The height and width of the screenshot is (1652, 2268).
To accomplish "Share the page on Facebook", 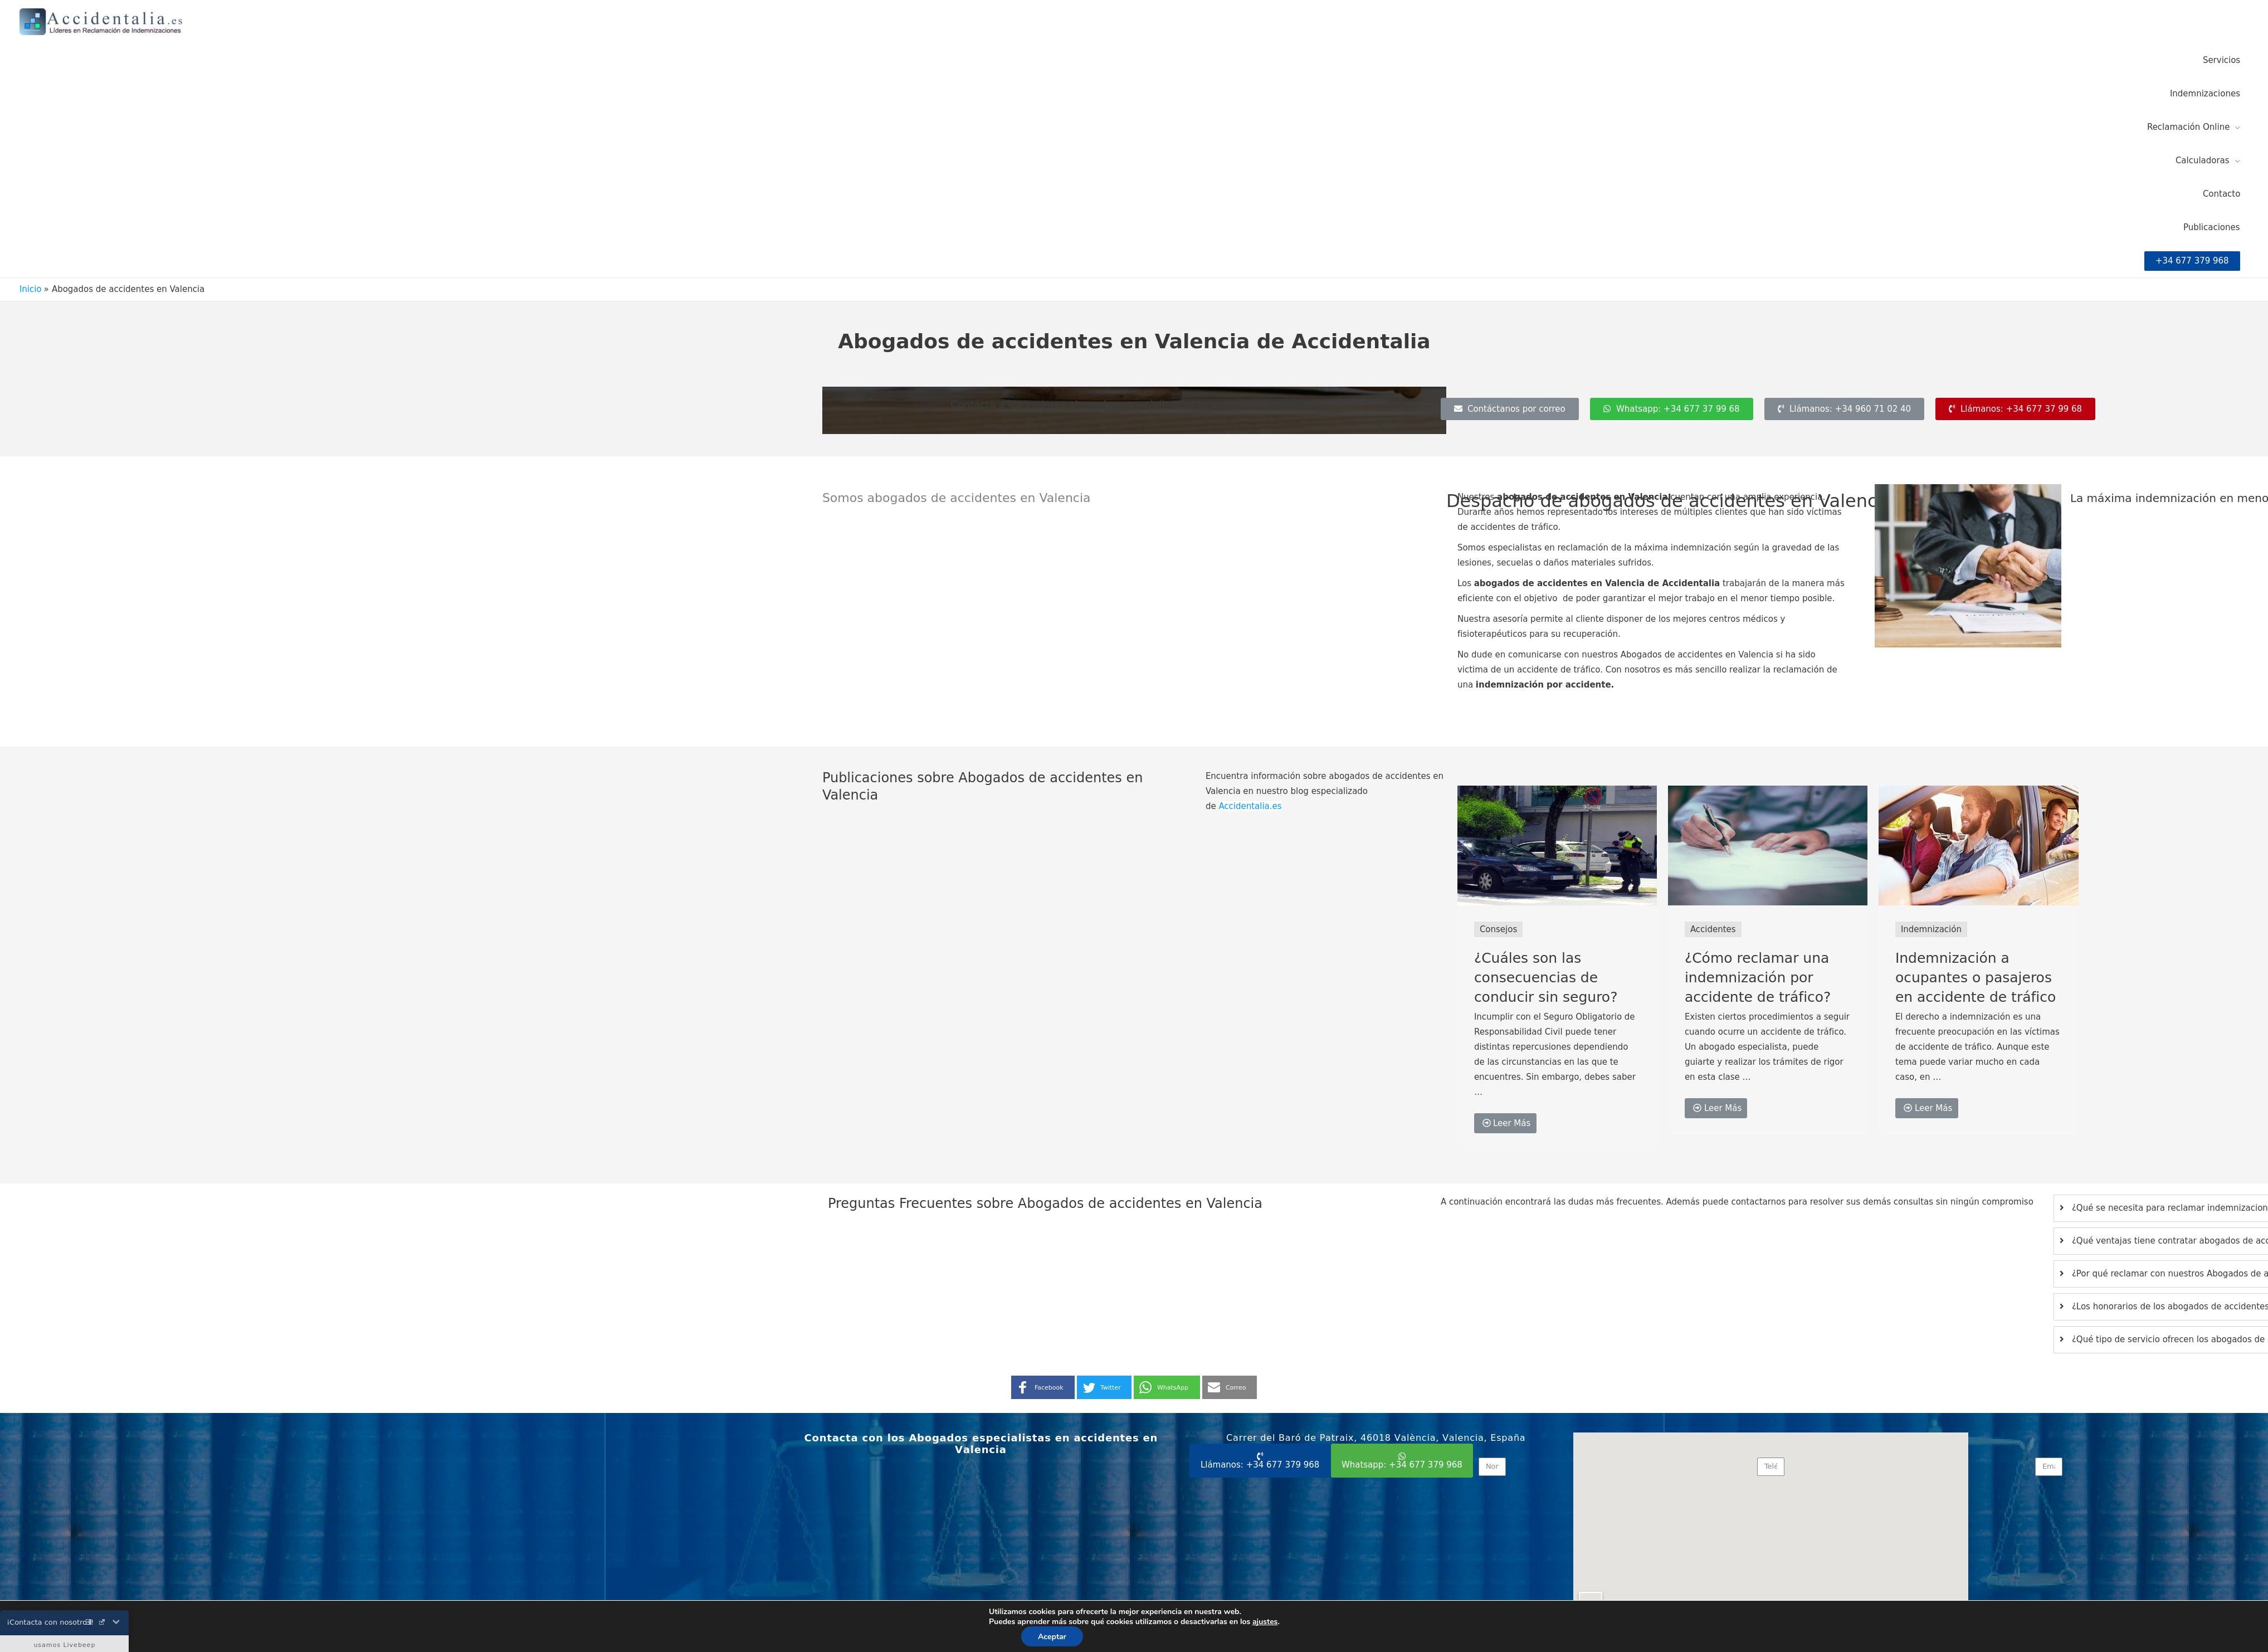I will pyautogui.click(x=1042, y=1388).
